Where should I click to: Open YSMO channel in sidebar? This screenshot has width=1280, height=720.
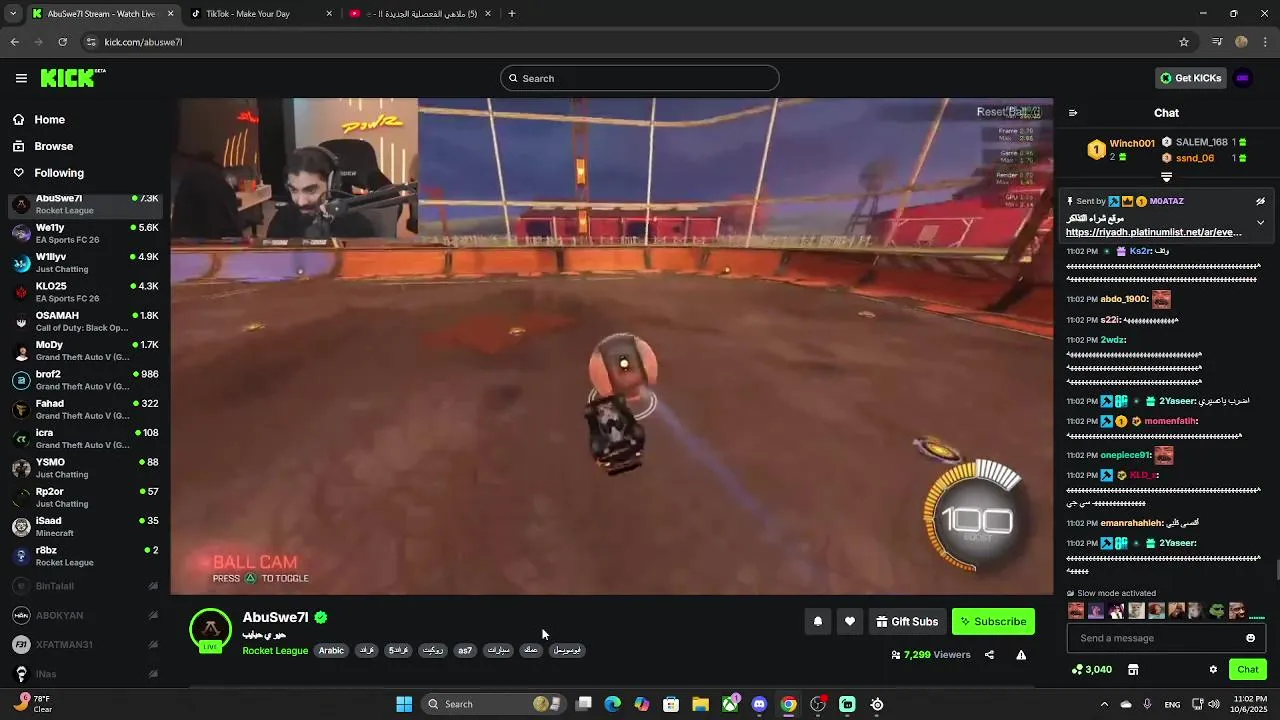(x=85, y=468)
